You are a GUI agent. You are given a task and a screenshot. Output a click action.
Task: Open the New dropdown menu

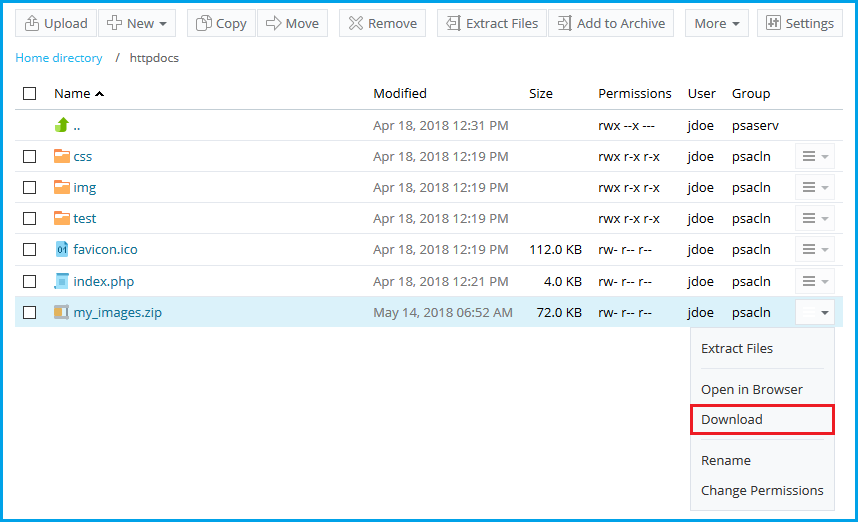(x=137, y=23)
